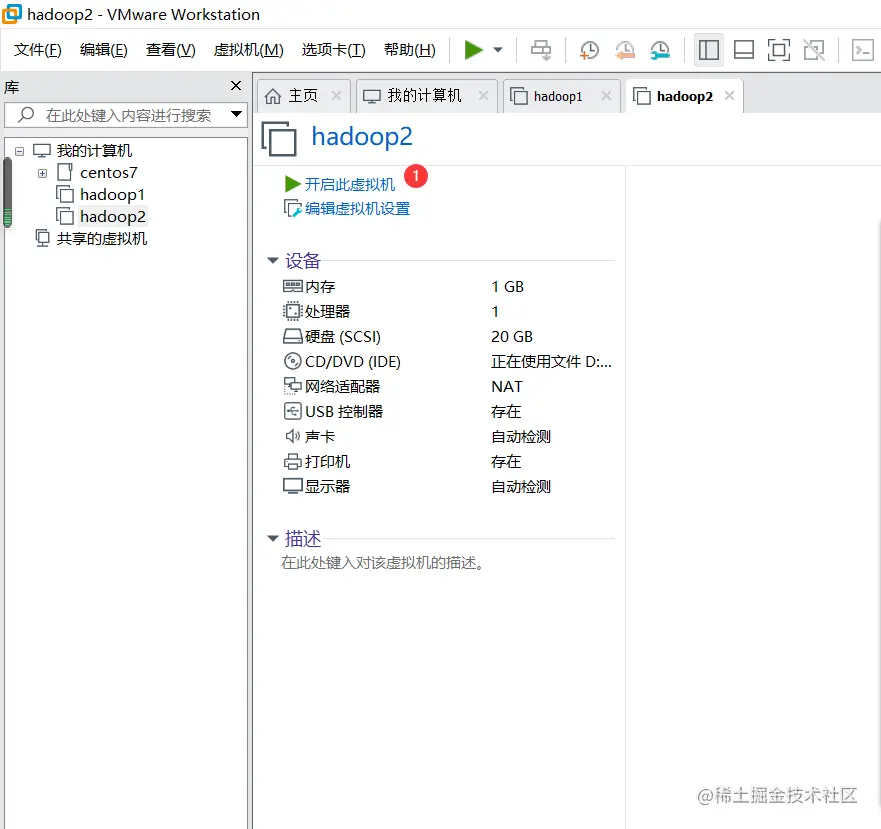881x829 pixels.
Task: Click the 处理器 processor device icon
Action: tap(292, 311)
